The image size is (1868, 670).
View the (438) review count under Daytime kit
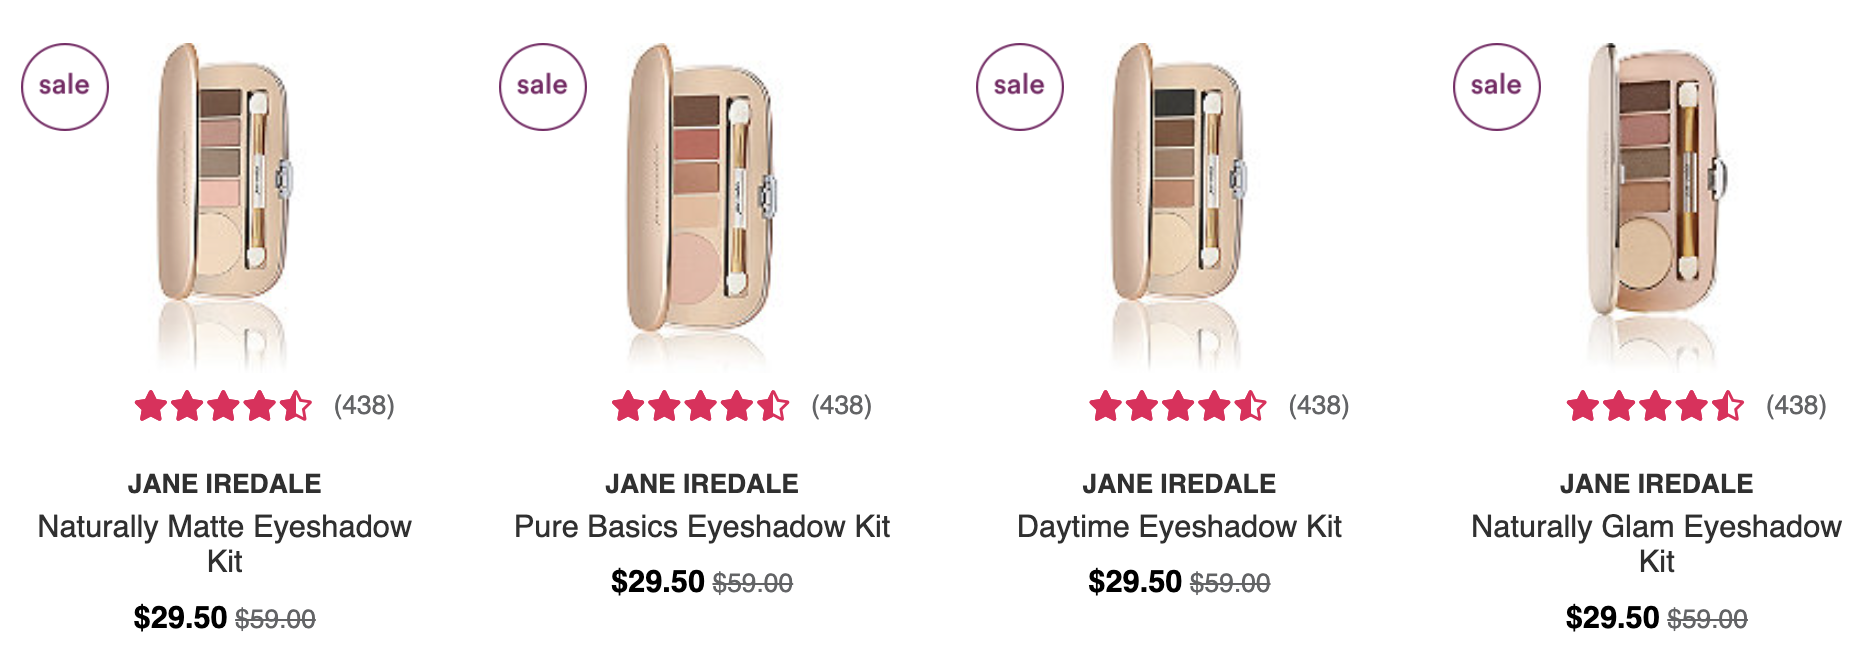point(1319,406)
